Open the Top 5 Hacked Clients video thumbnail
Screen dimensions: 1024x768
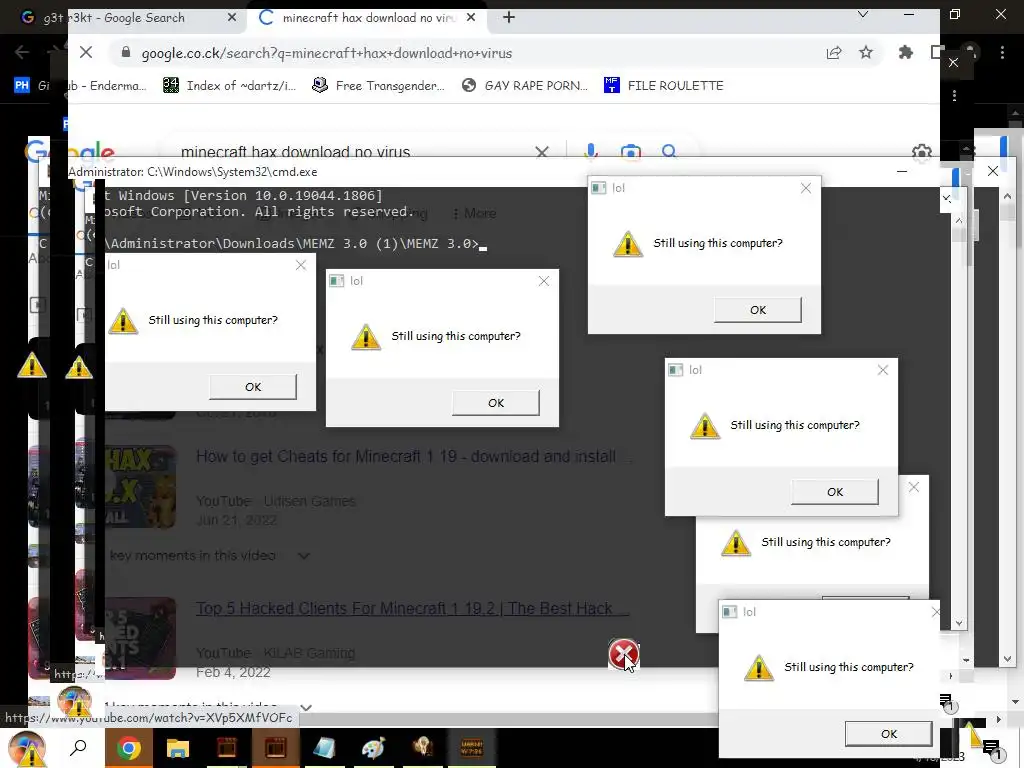(x=140, y=639)
